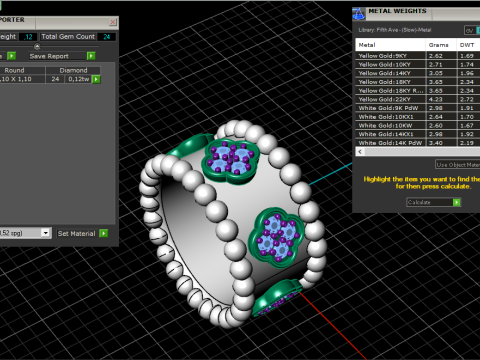
Task: Click the green arrow left of Save Report
Action: [11, 56]
